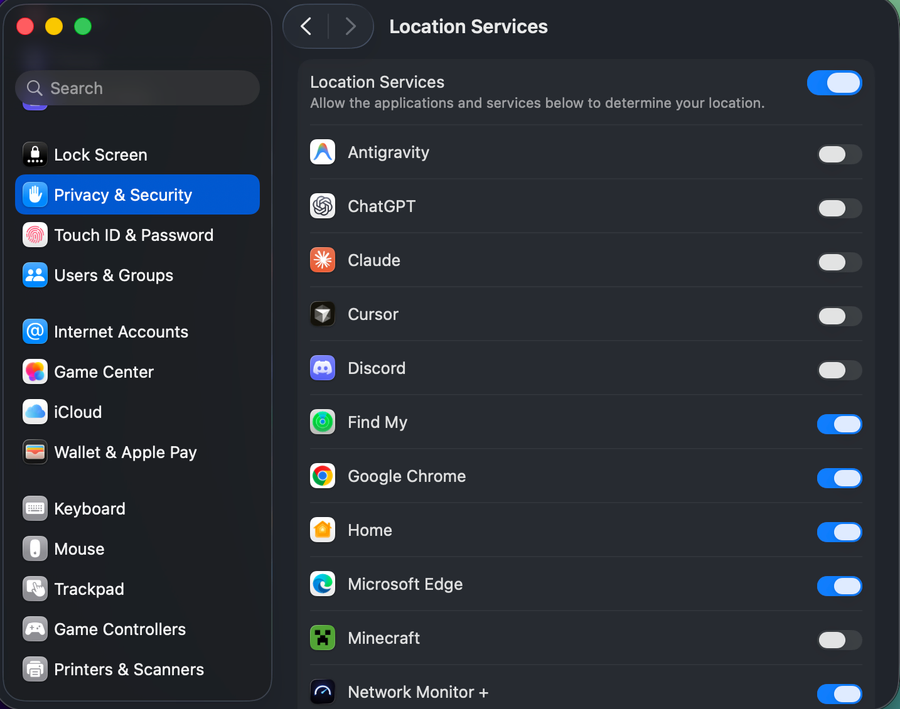The image size is (900, 709).
Task: Click the 'Location Services' page title
Action: tap(468, 26)
